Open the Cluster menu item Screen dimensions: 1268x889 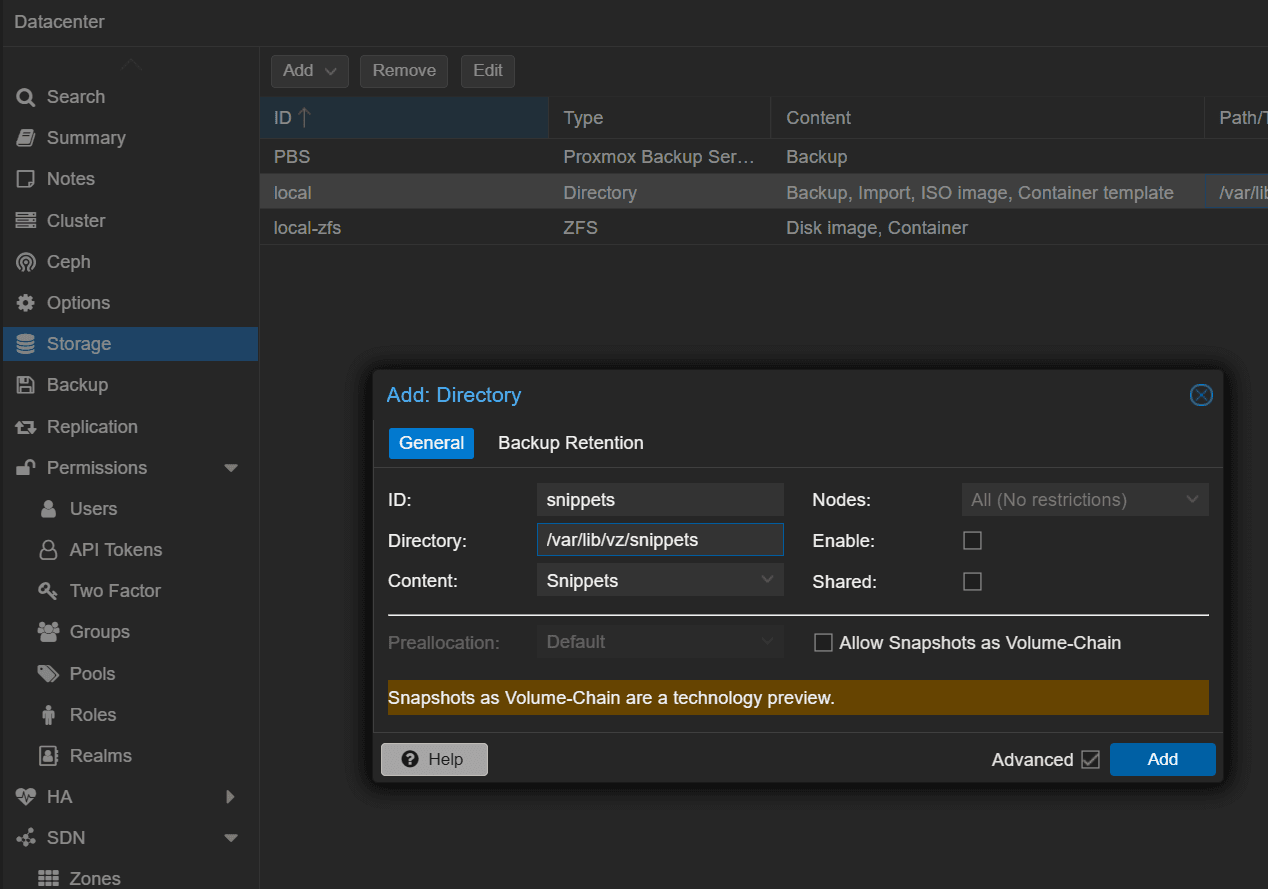coord(130,221)
